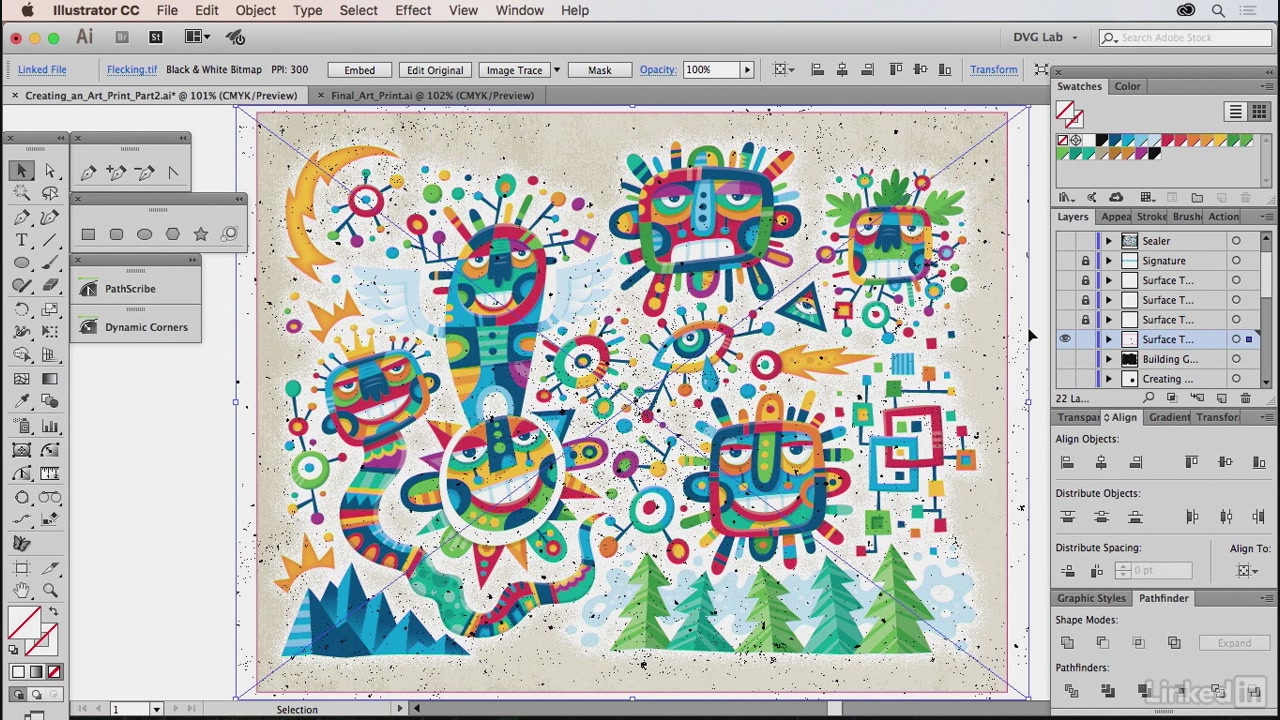Open Spotlight search in menu bar
Viewport: 1280px width, 720px height.
tap(1218, 10)
